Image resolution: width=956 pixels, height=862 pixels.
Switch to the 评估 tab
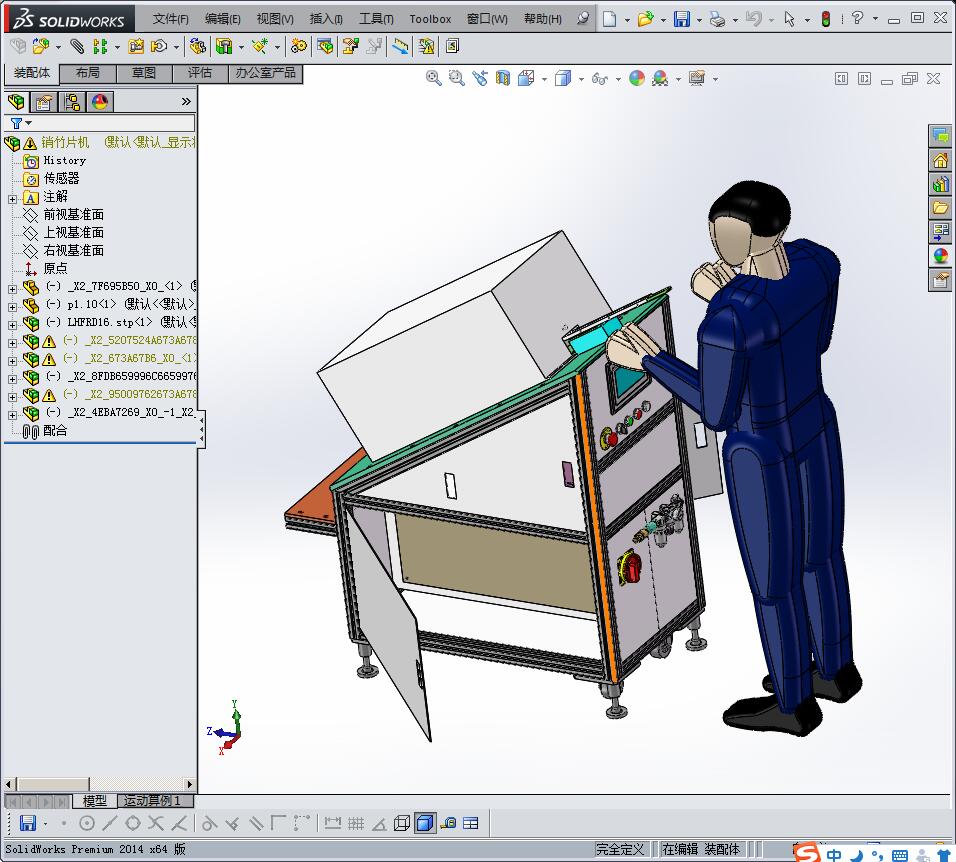200,73
